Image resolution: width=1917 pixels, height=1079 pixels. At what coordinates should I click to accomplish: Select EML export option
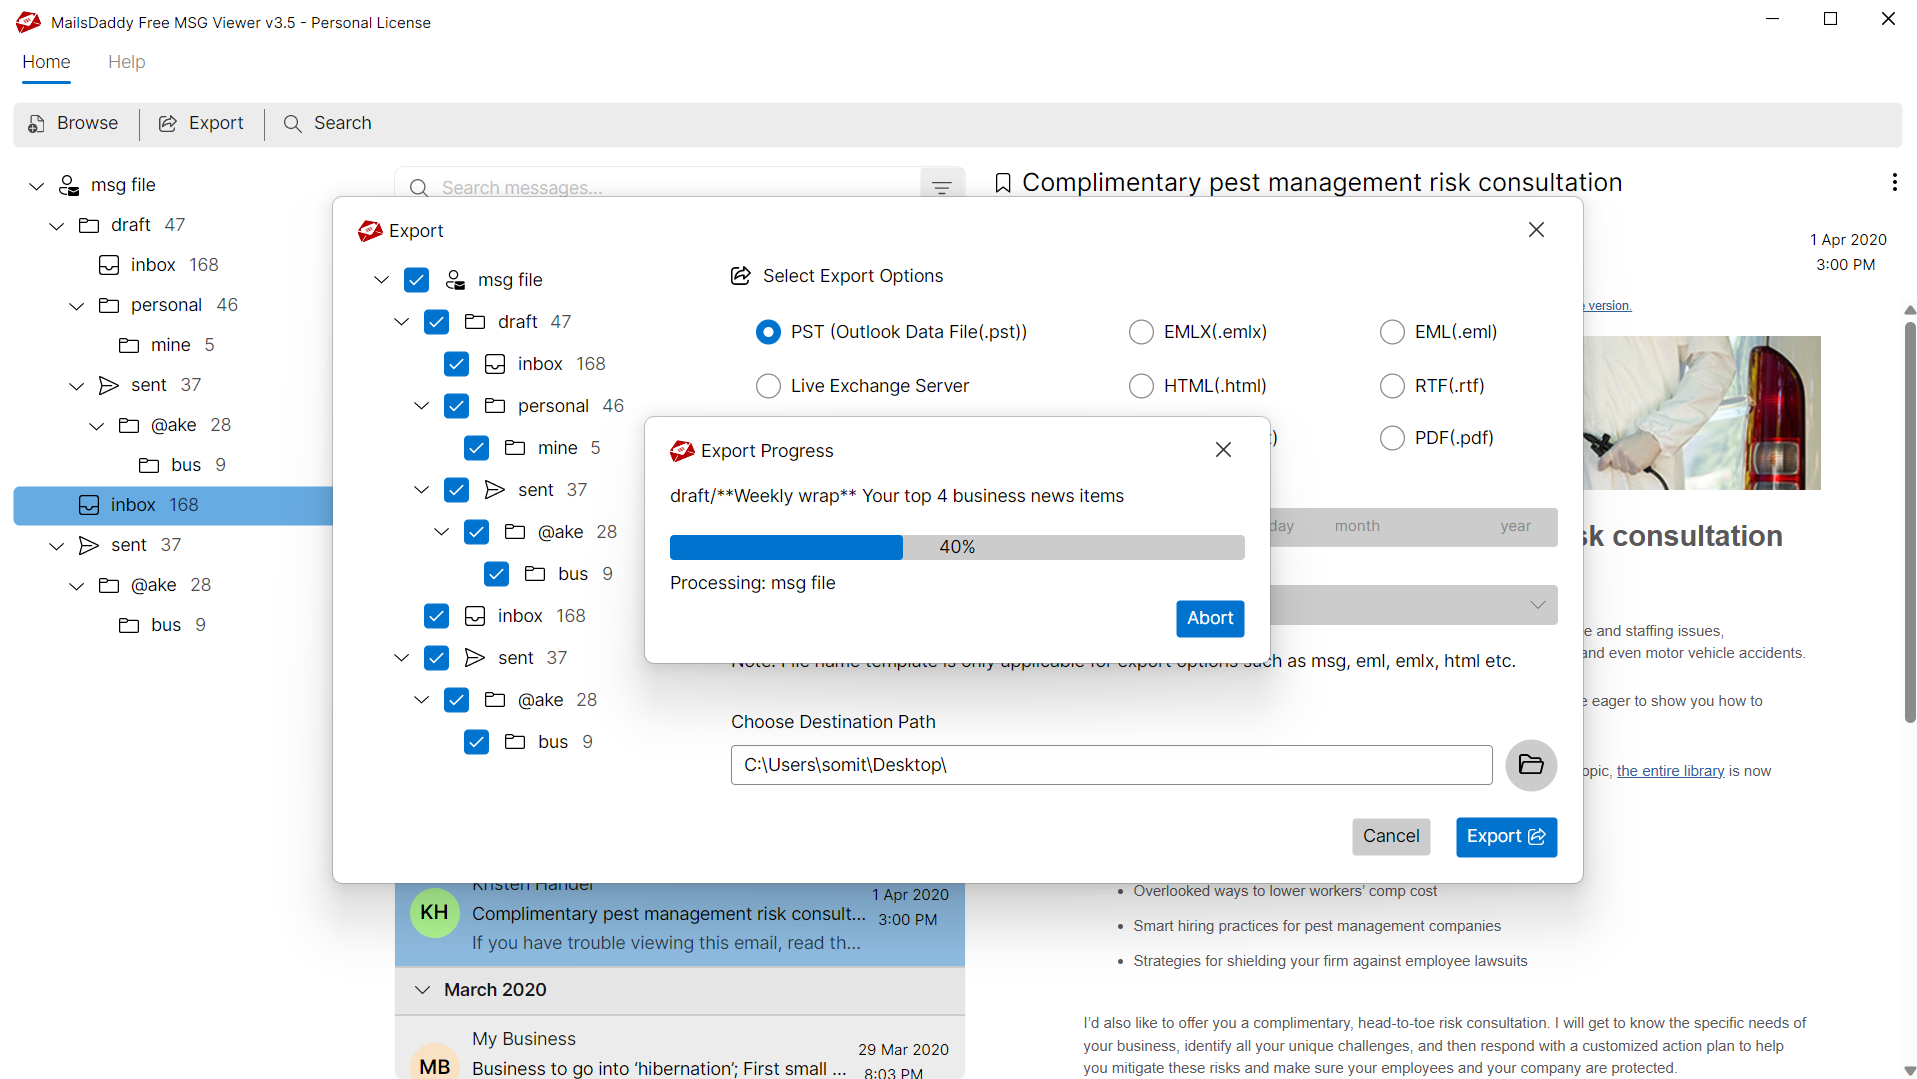pyautogui.click(x=1392, y=332)
